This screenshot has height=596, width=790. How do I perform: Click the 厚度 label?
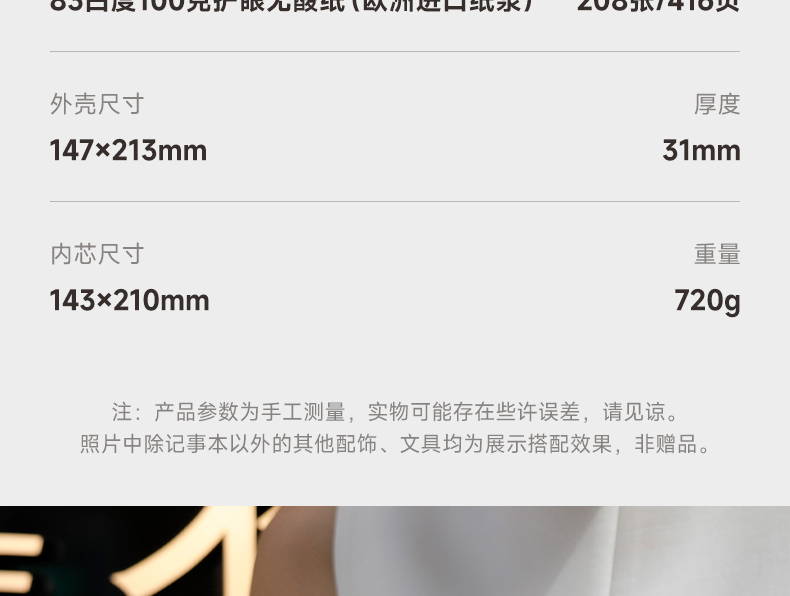pos(717,104)
